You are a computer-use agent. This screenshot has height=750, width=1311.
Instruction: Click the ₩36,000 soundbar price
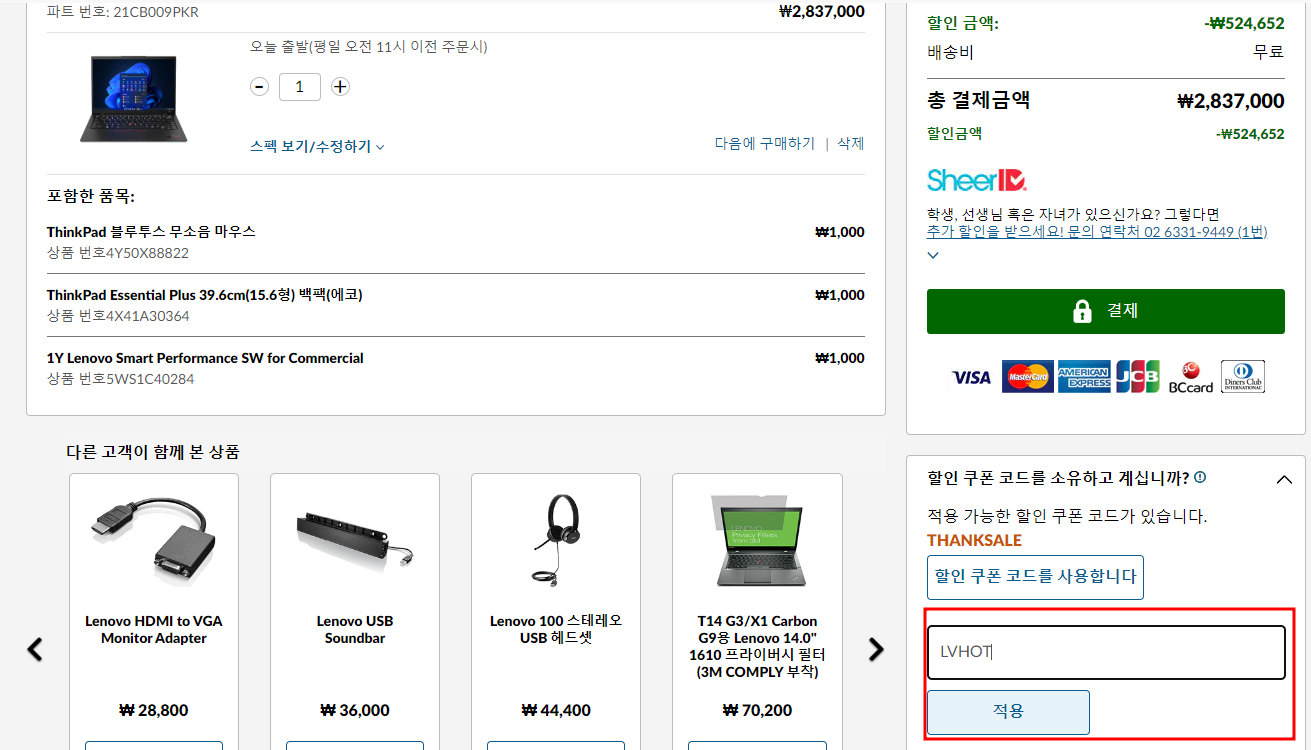(x=355, y=711)
